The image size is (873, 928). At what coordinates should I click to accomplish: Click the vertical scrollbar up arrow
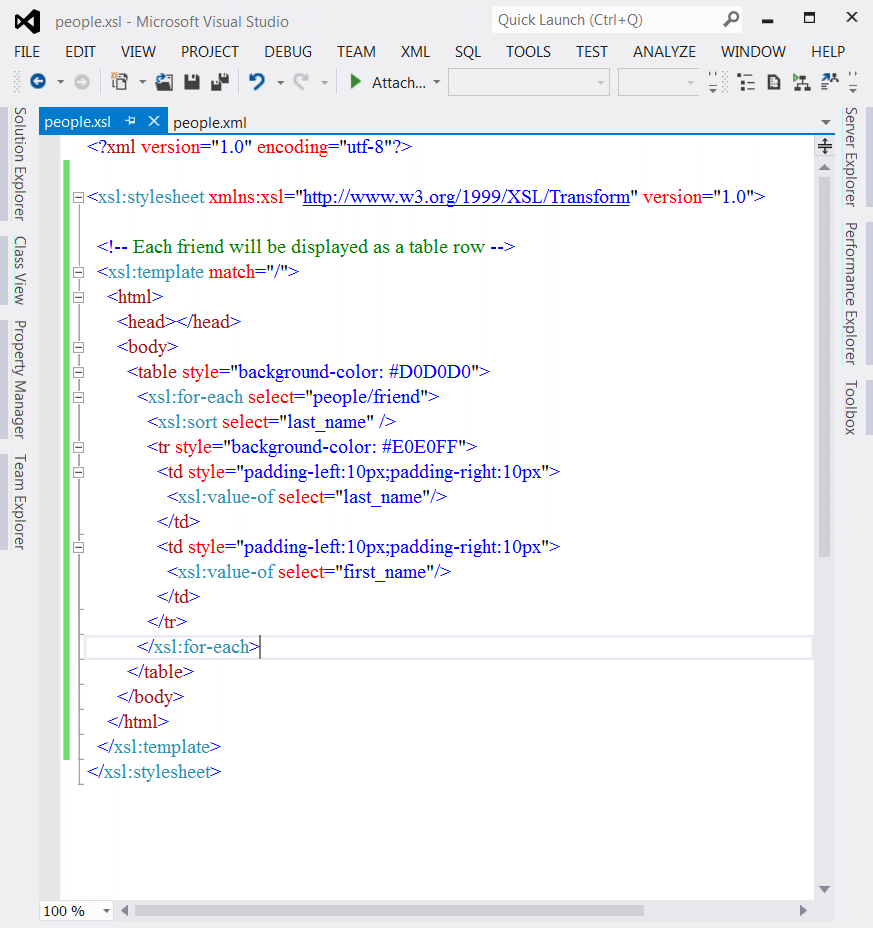[x=824, y=167]
